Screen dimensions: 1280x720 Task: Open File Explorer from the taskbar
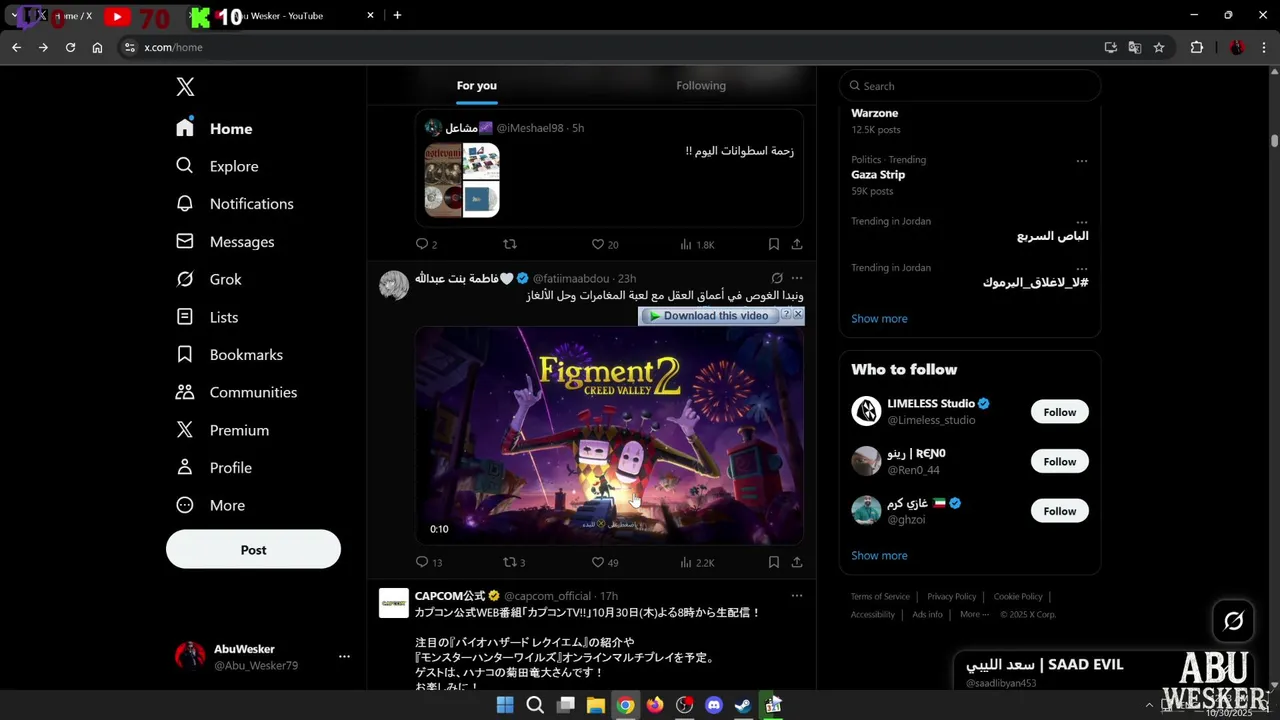pos(595,705)
